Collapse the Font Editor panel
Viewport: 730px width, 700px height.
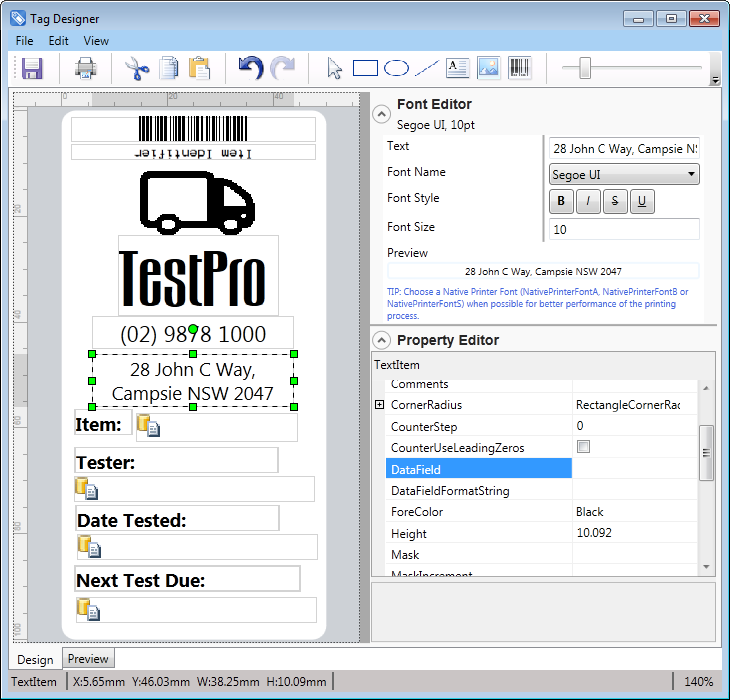coord(381,114)
